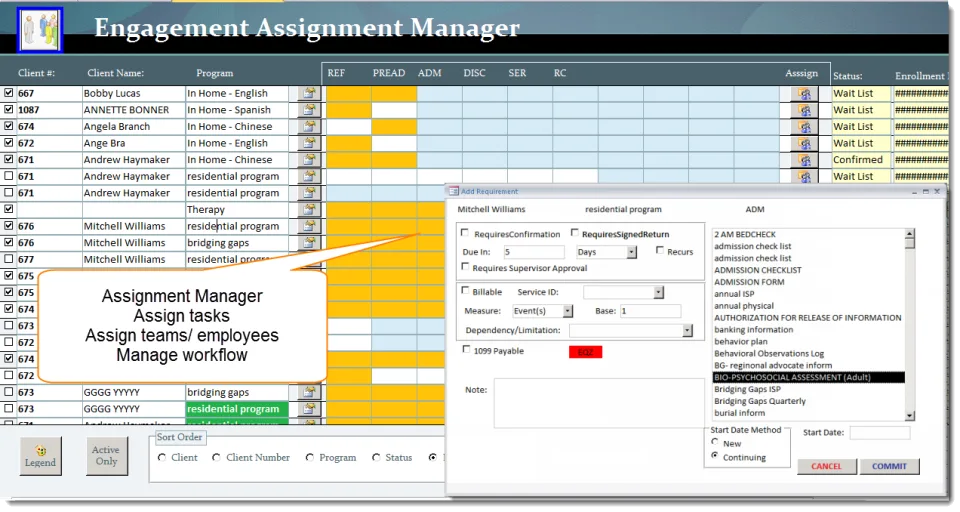Select Behavioral Observations Log item
The width and height of the screenshot is (960, 512).
[x=769, y=353]
